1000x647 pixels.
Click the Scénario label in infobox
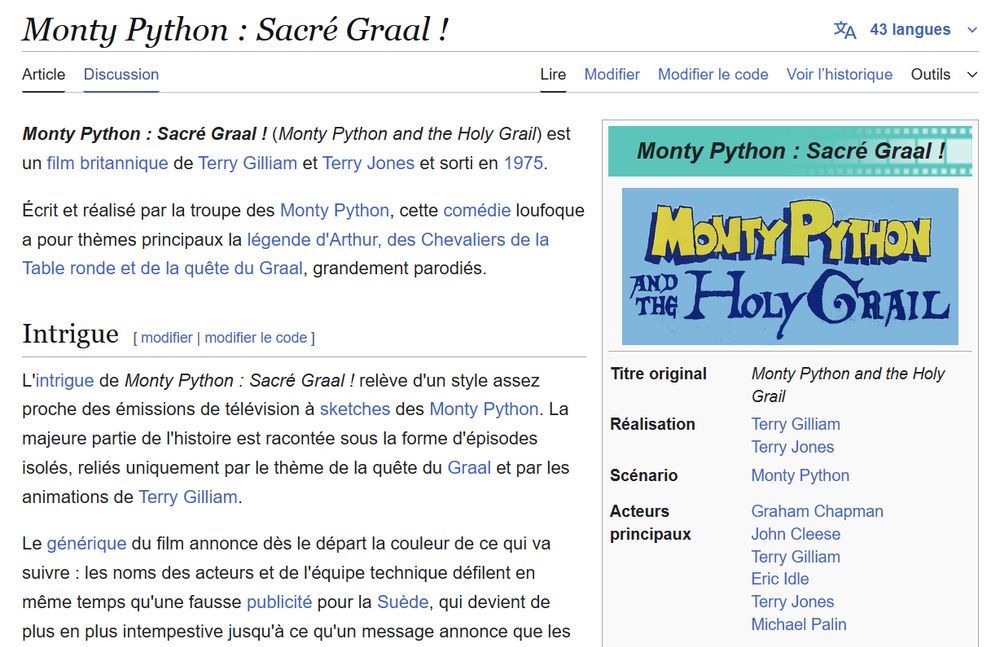pyautogui.click(x=643, y=475)
